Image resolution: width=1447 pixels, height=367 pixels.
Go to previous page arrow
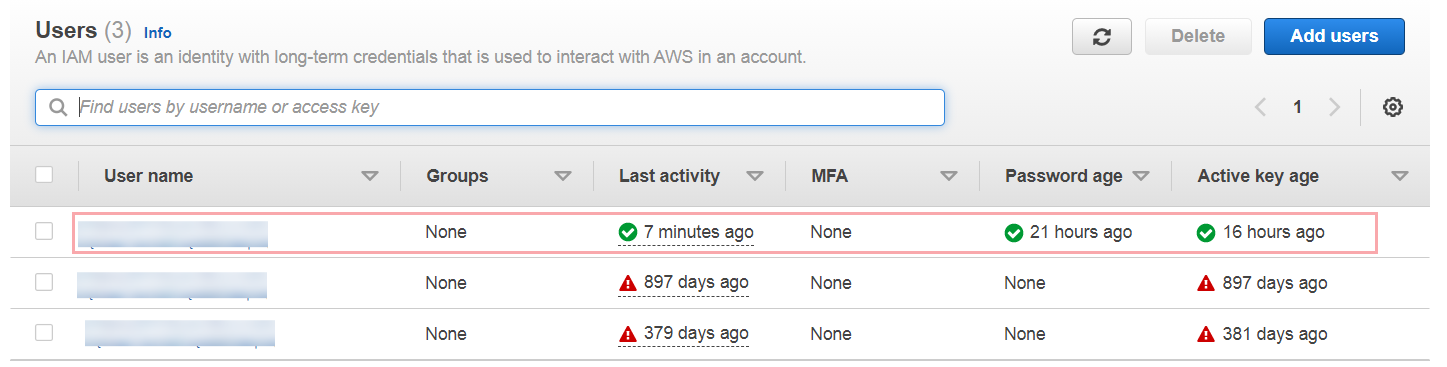[x=1260, y=107]
